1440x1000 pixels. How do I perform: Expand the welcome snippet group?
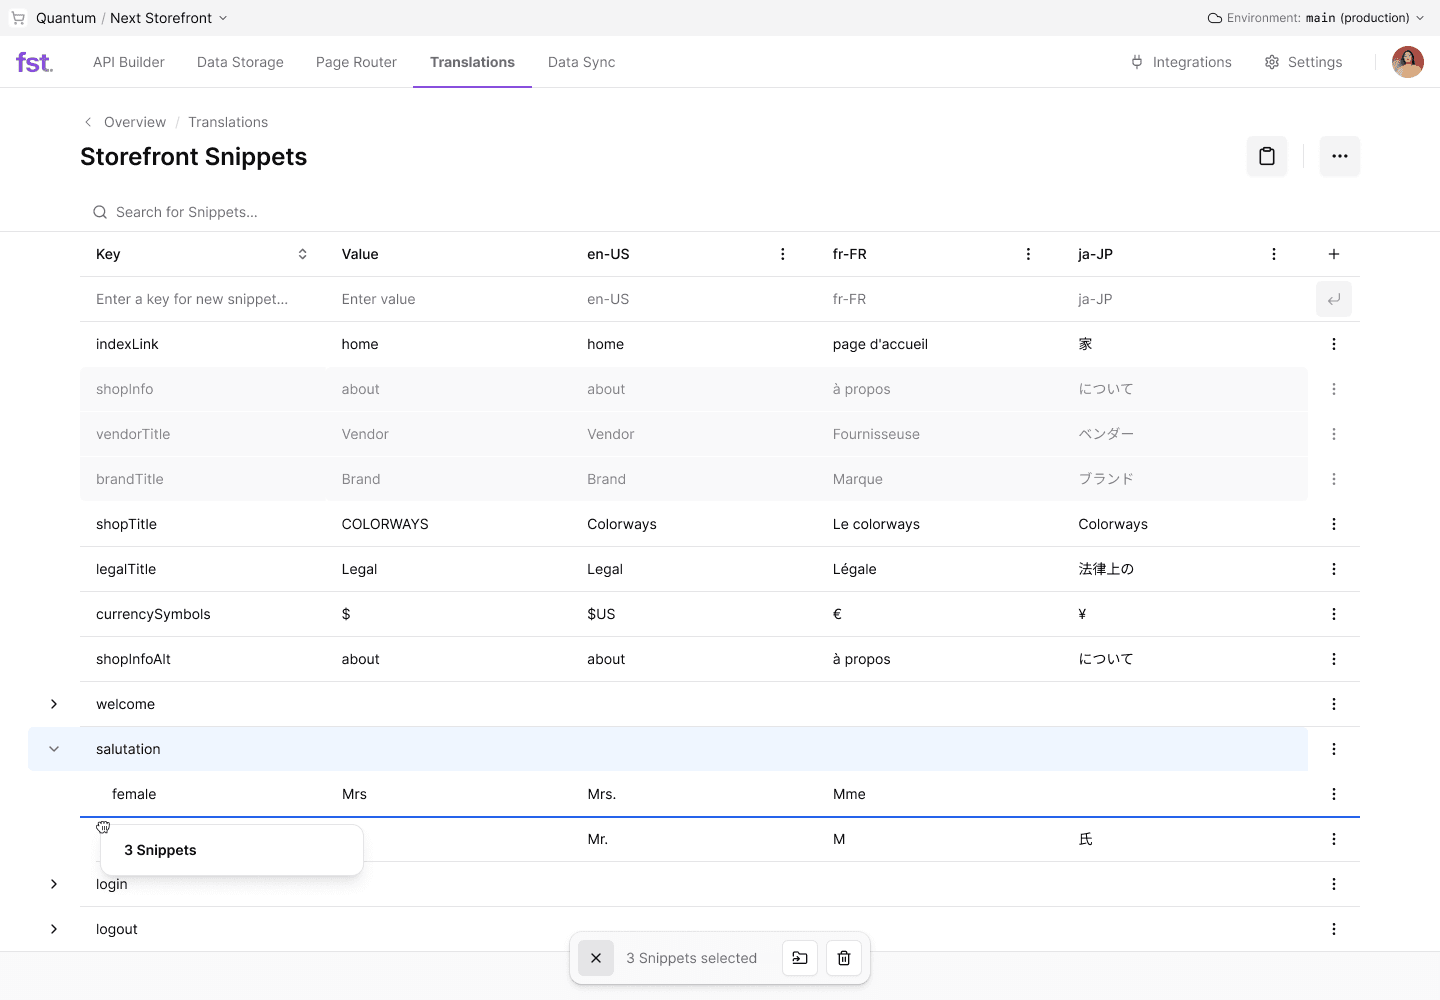[53, 704]
